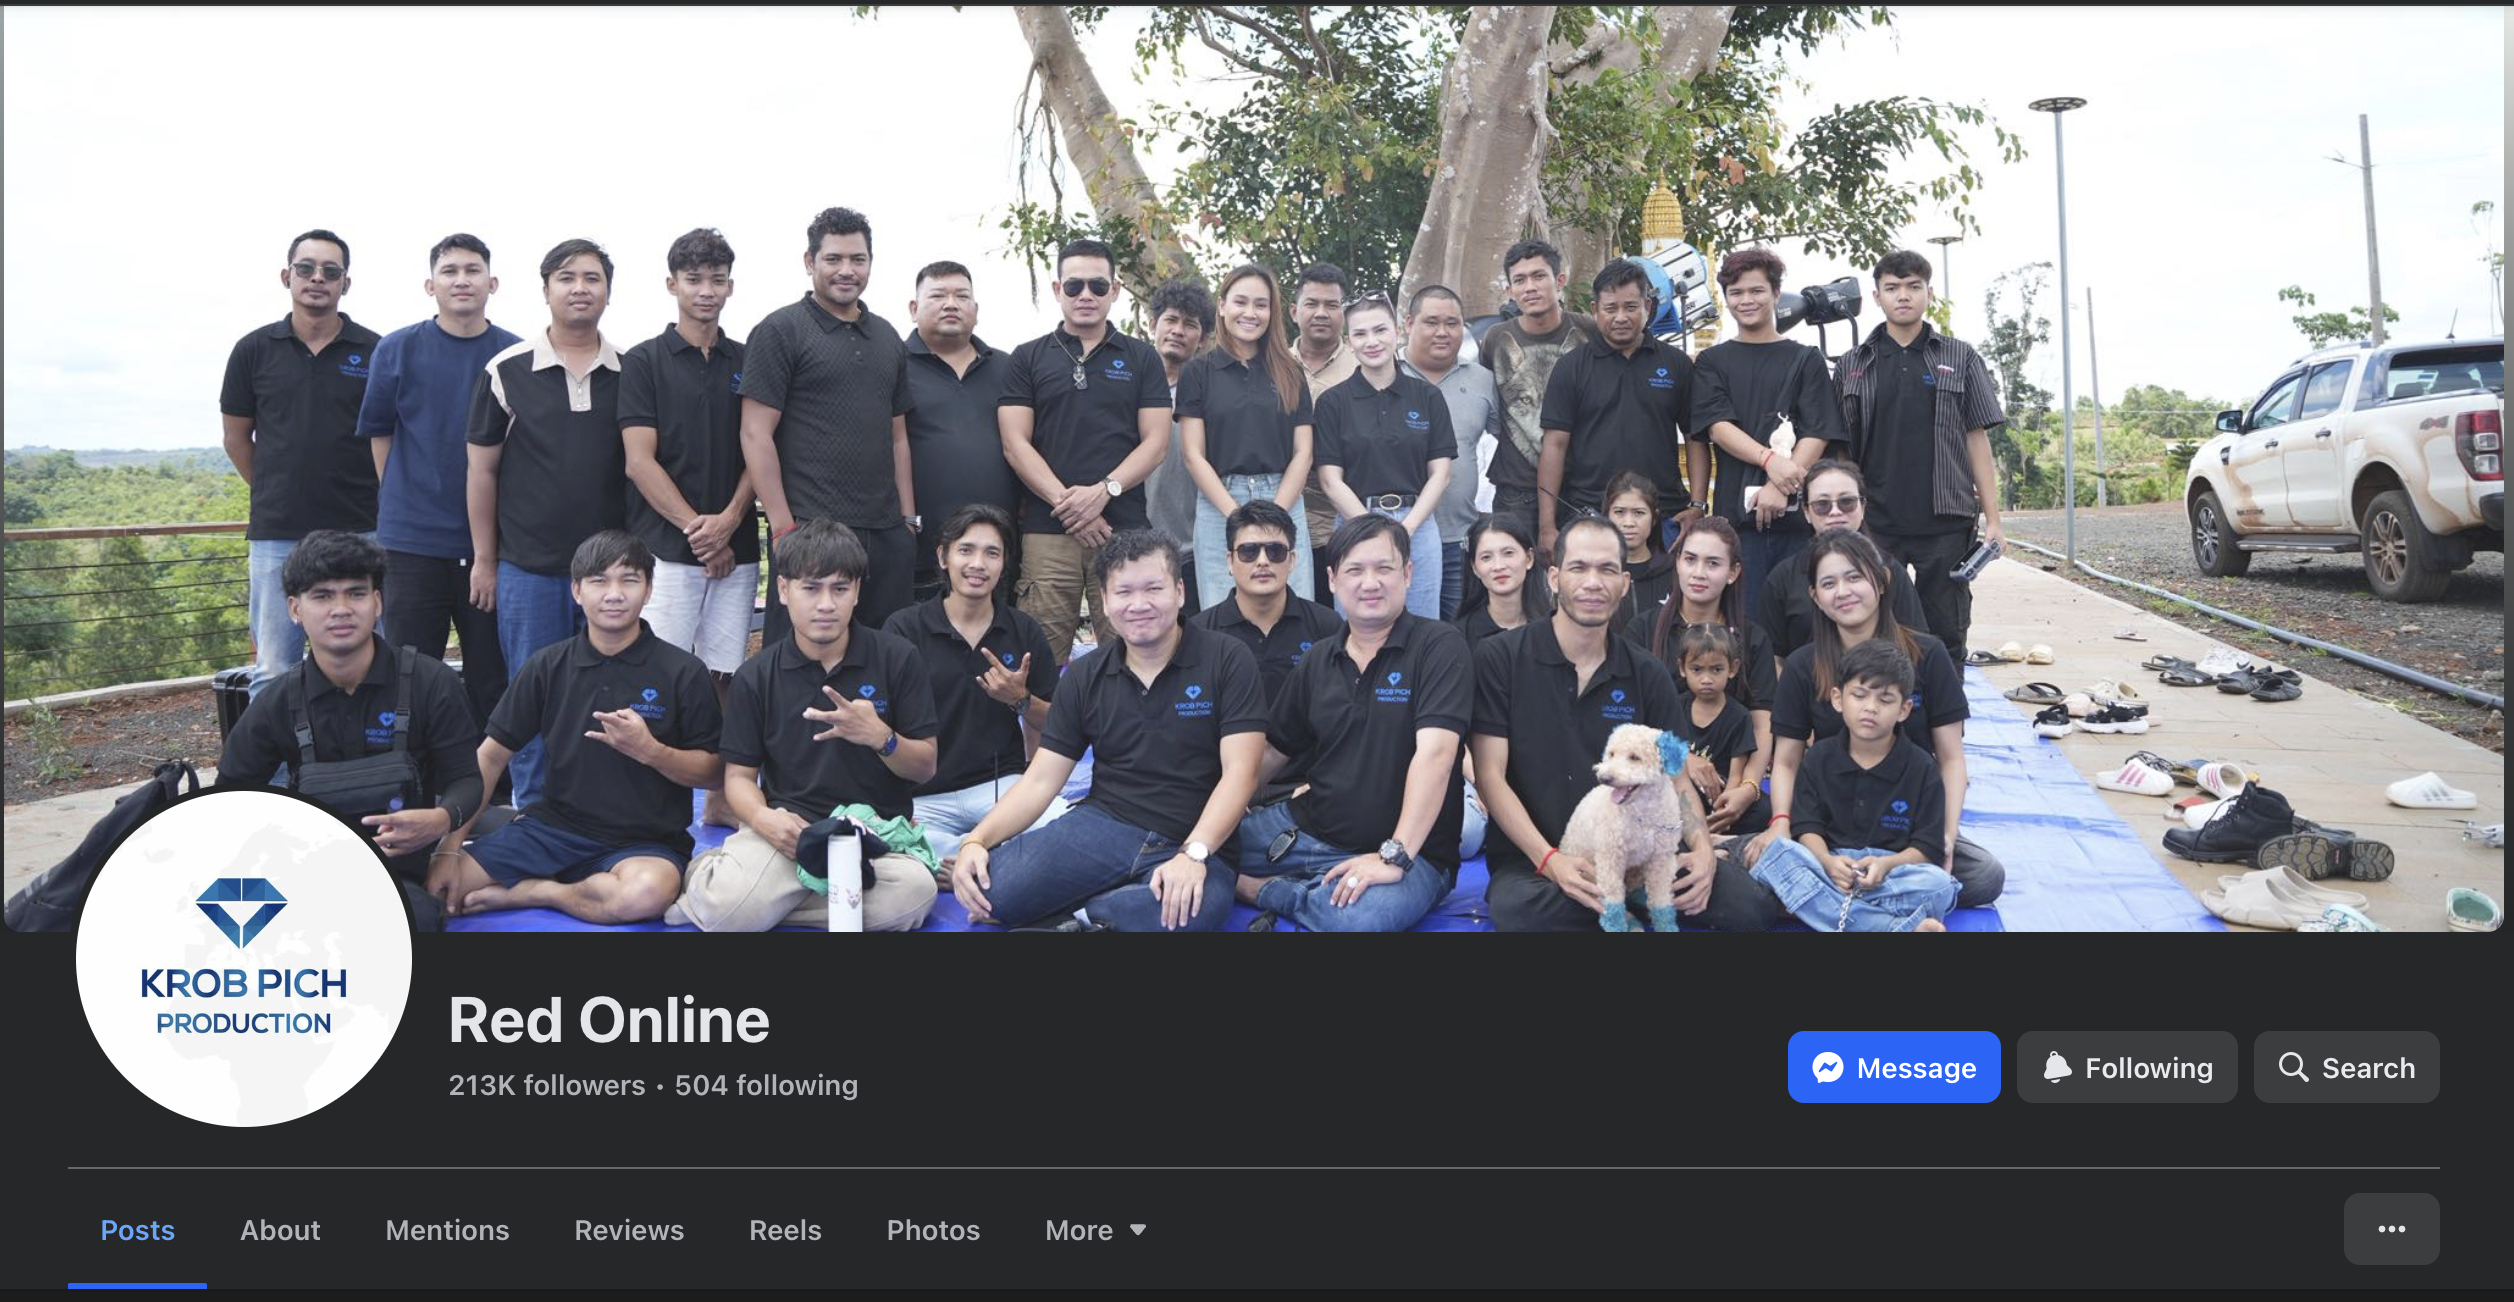Click the Search button on page
The height and width of the screenshot is (1302, 2514).
[x=2346, y=1067]
